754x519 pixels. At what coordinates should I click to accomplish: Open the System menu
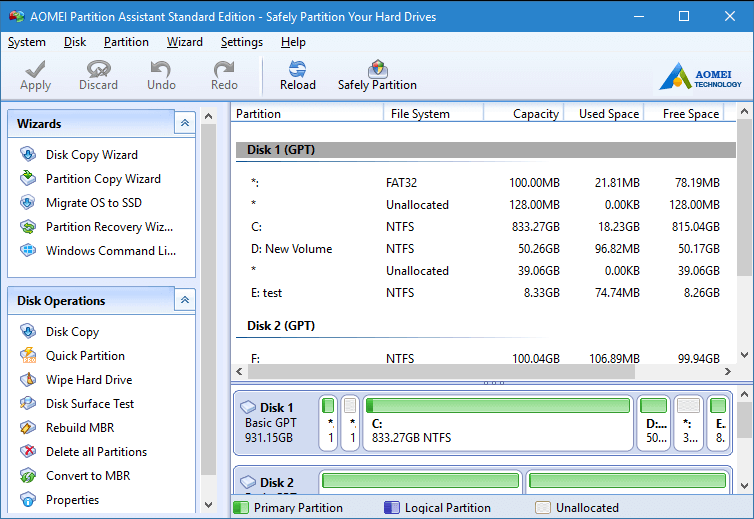pos(26,42)
